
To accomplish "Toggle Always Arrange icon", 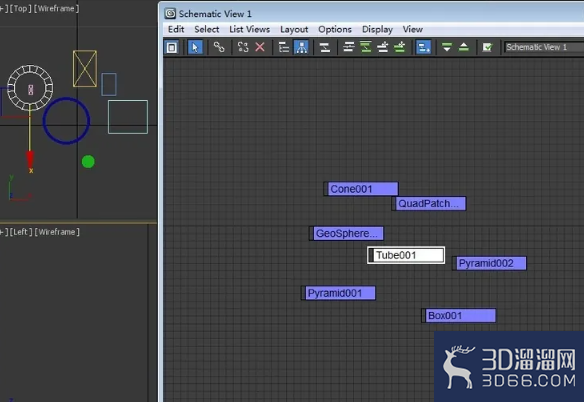I will pos(325,47).
